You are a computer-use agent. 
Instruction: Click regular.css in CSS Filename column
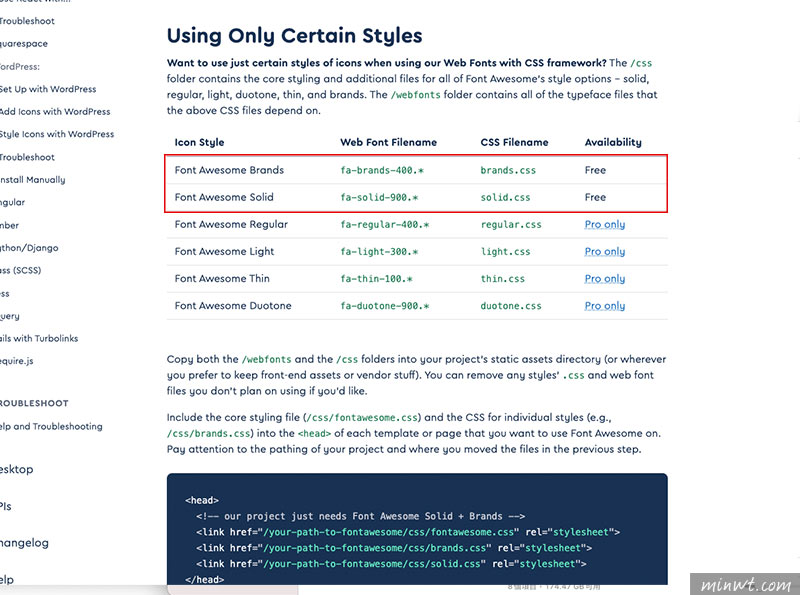pyautogui.click(x=511, y=225)
